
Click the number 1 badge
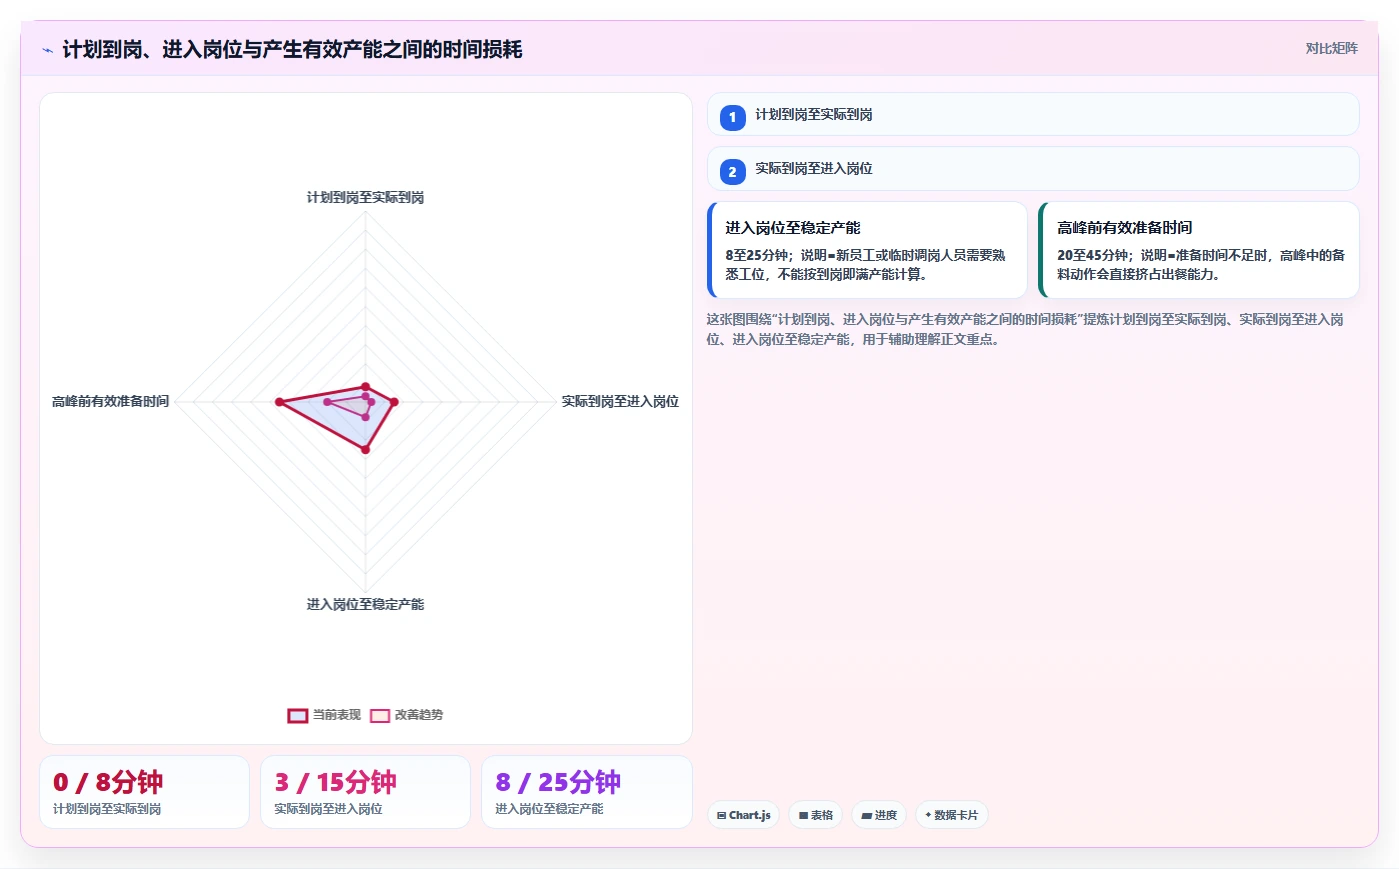(732, 117)
